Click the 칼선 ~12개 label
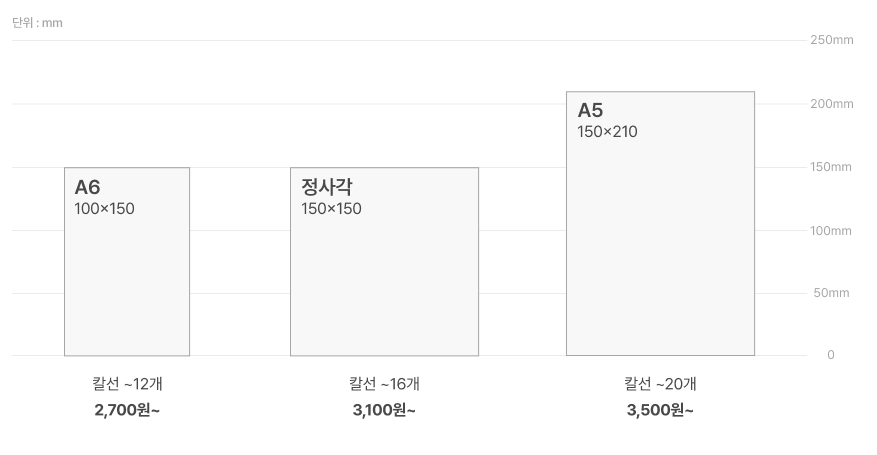 [127, 384]
